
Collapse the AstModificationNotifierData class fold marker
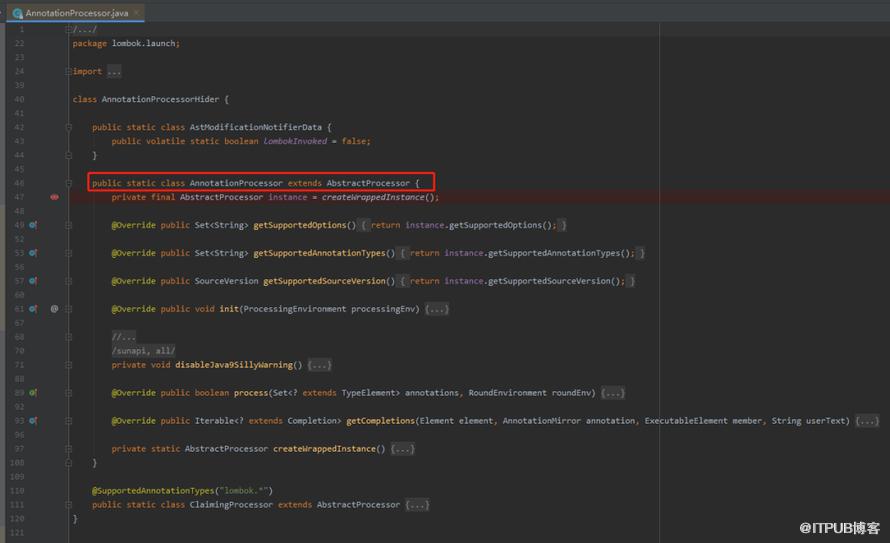pos(69,128)
